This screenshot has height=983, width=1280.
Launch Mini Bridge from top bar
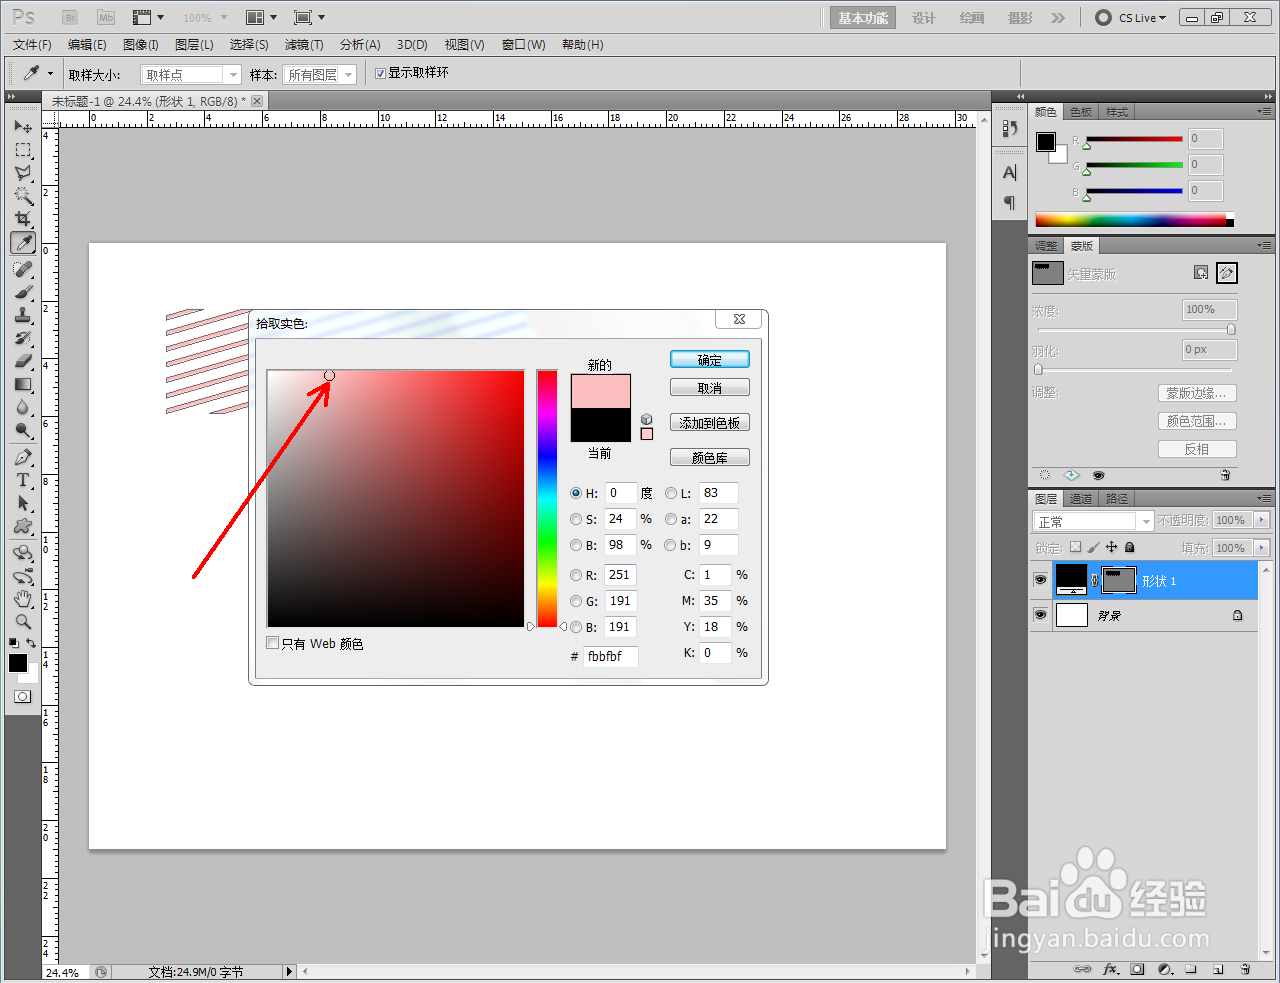click(106, 17)
